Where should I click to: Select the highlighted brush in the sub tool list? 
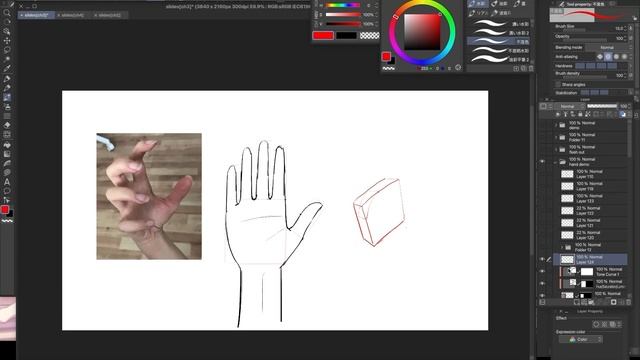click(x=498, y=42)
